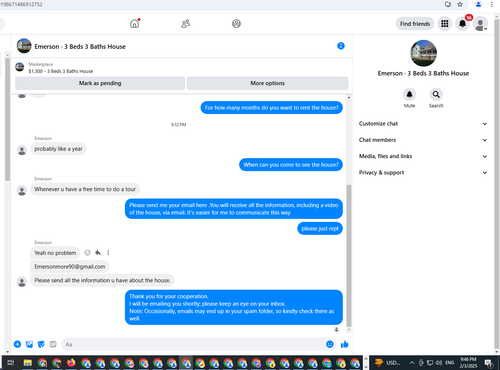Click the 'When can you come to see the house?' bubble
The height and width of the screenshot is (370, 500).
[291, 165]
